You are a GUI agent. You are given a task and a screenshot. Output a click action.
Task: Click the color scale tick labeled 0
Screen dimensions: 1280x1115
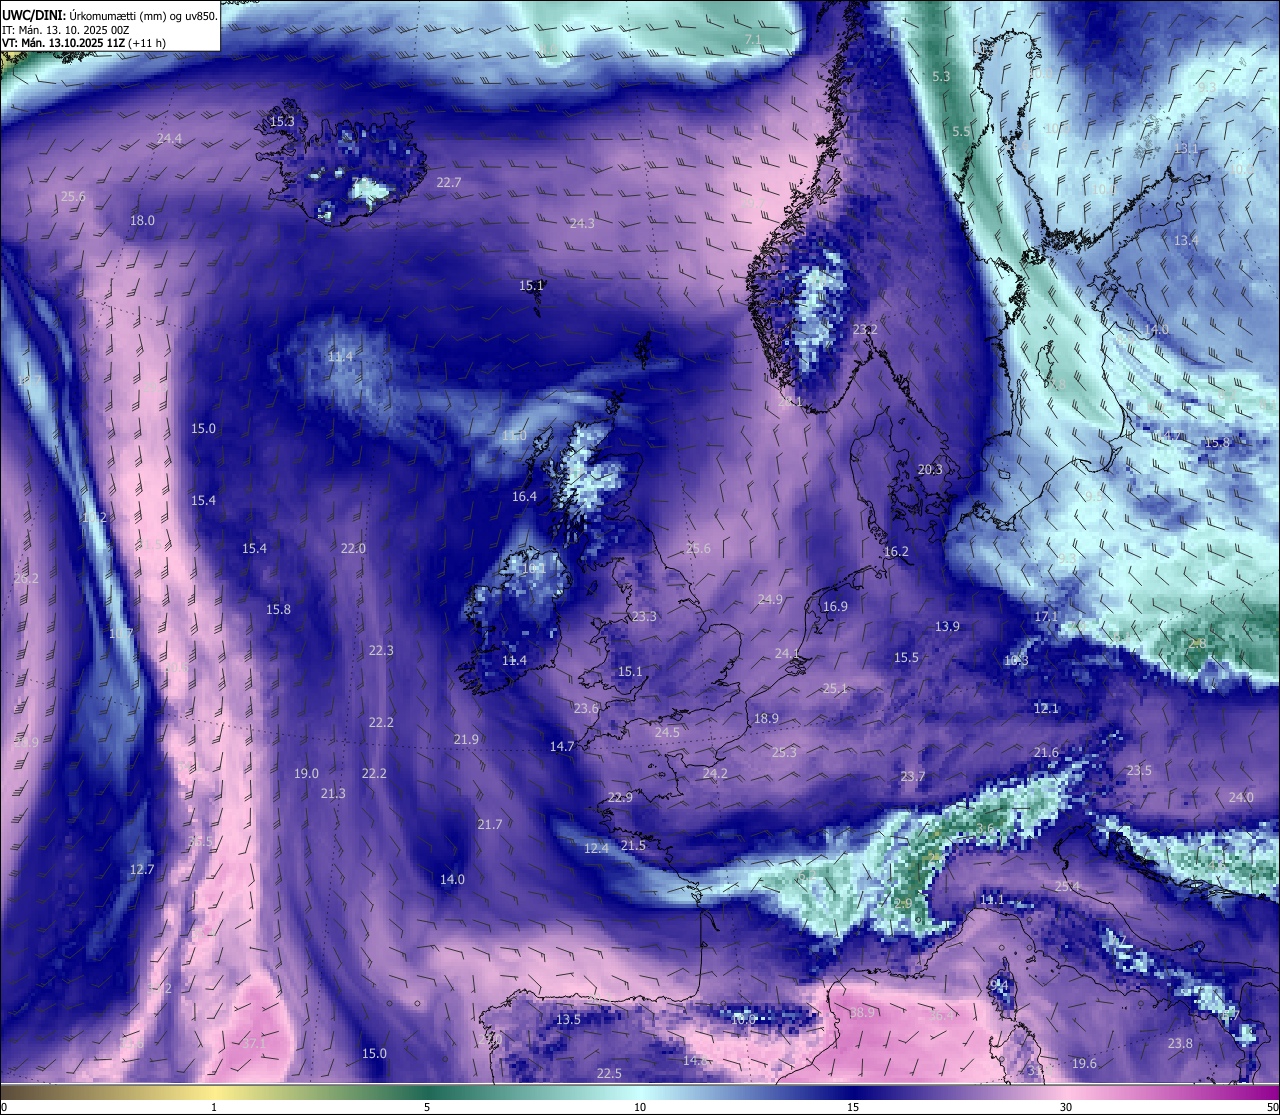pyautogui.click(x=4, y=1107)
